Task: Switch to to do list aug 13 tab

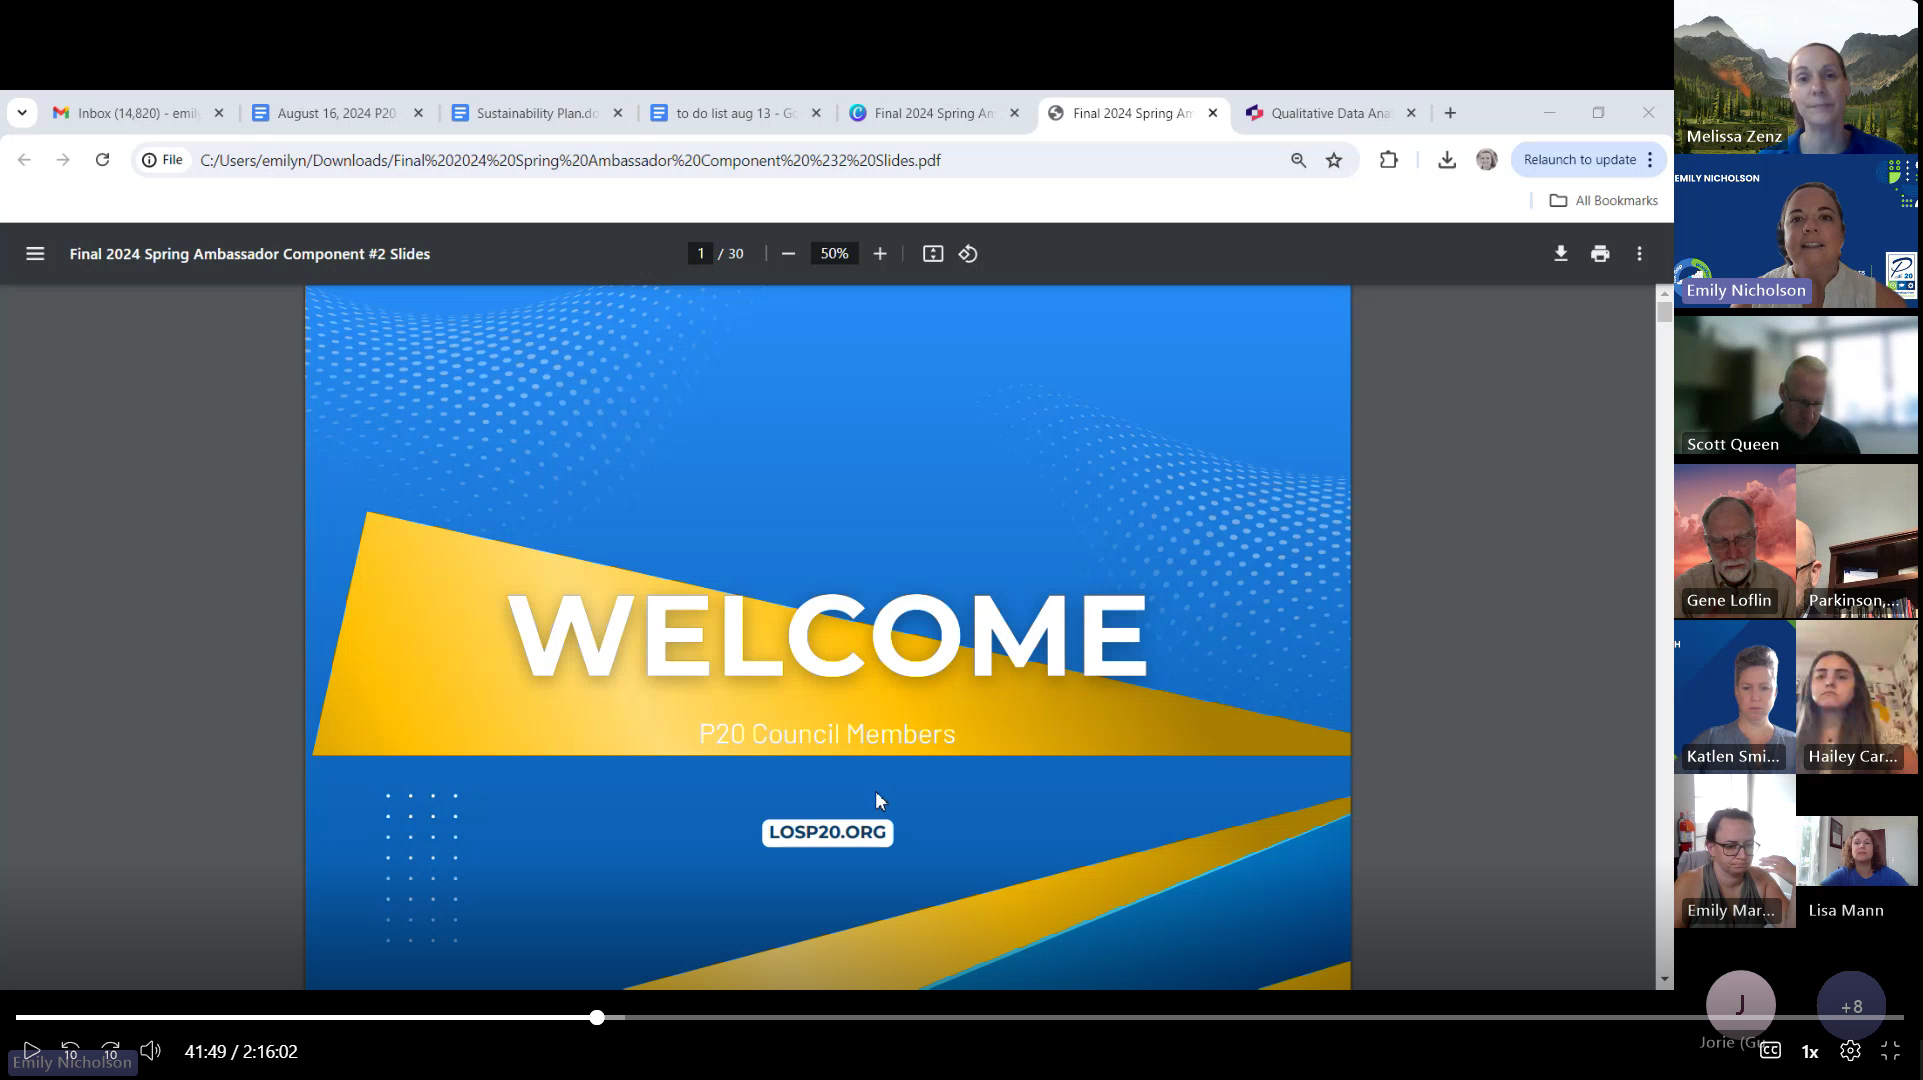Action: tap(735, 113)
